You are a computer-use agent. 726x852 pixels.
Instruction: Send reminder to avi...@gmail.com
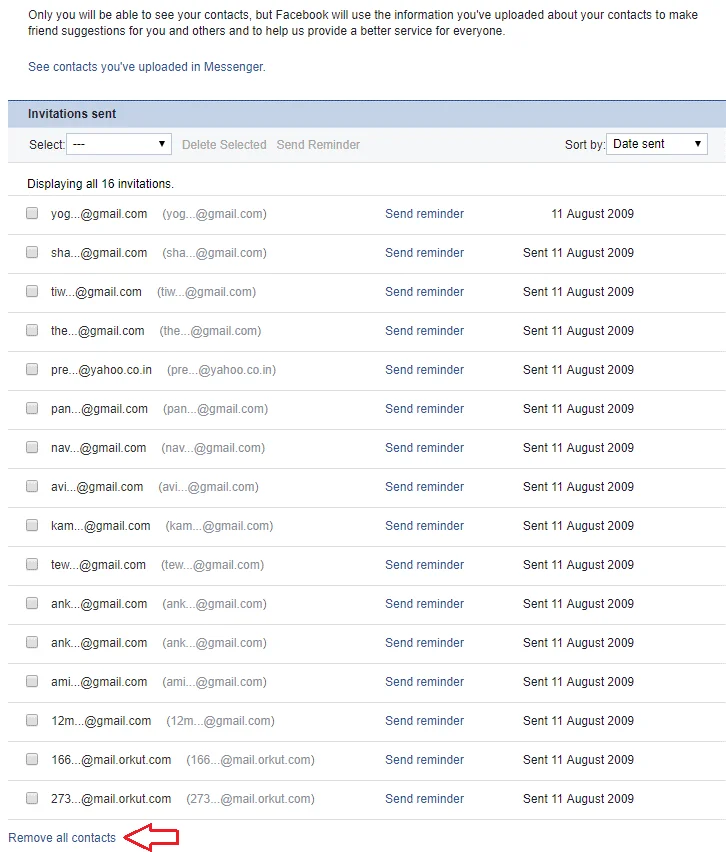pyautogui.click(x=424, y=487)
